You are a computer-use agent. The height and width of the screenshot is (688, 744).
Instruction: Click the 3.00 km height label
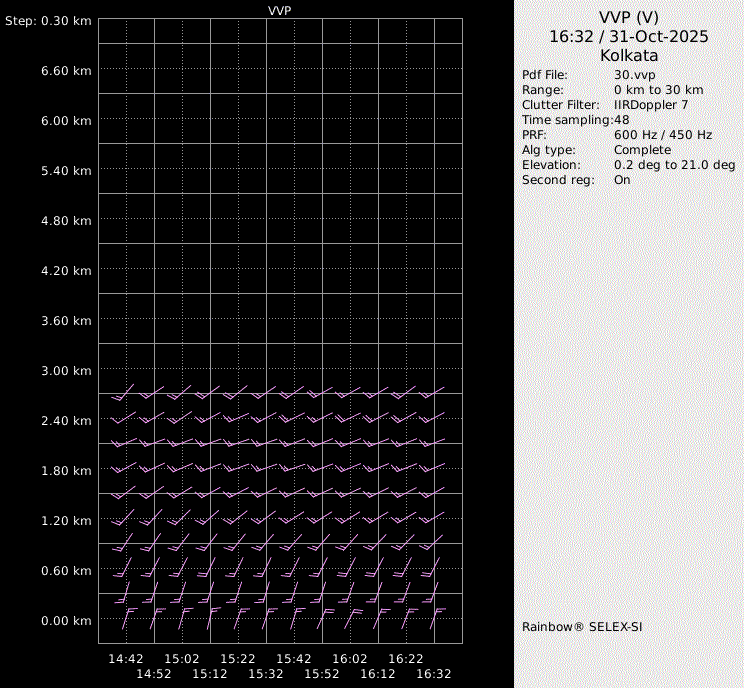(67, 371)
